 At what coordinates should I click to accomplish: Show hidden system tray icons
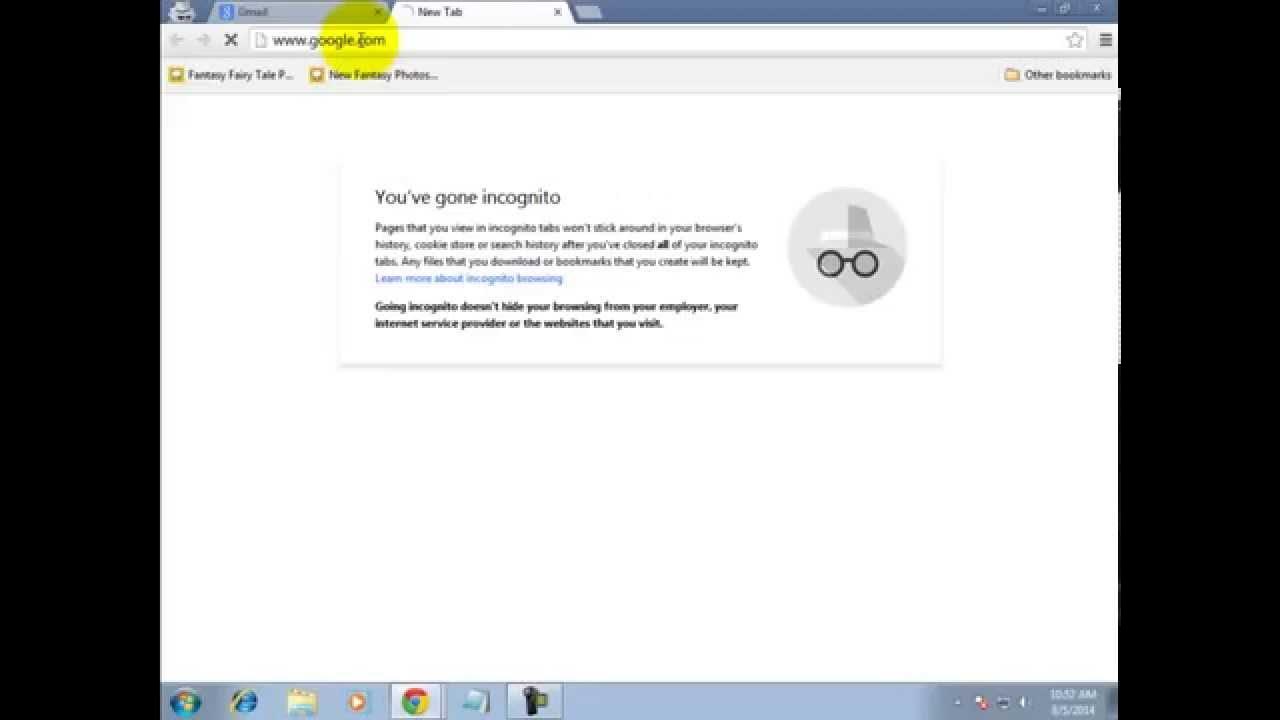[x=957, y=703]
